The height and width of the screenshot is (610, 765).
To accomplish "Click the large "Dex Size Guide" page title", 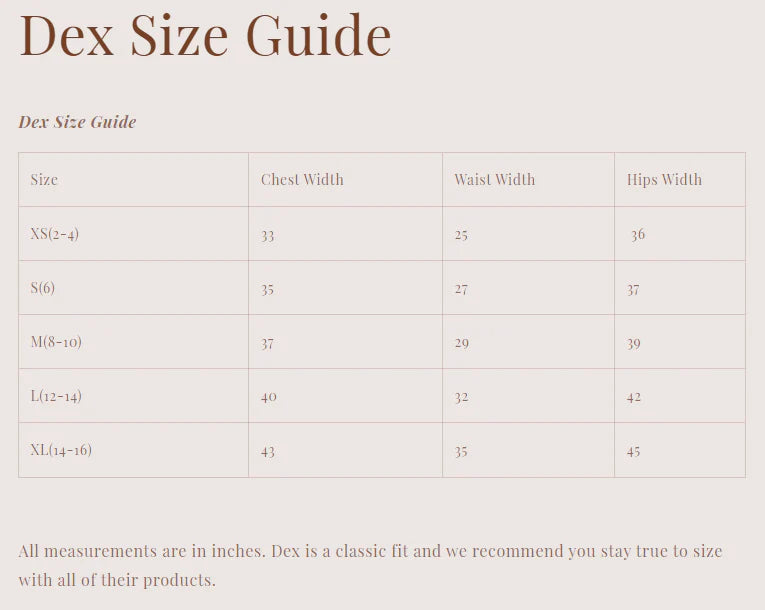I will tap(205, 35).
